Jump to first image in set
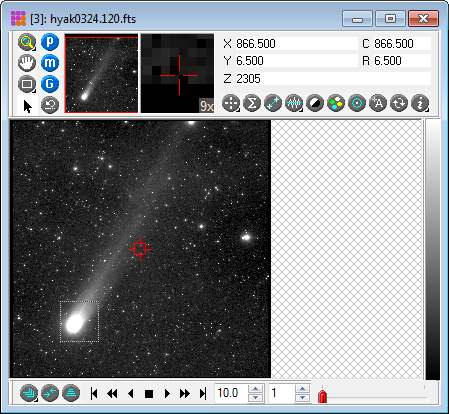Screen dimensions: 449x414 tap(94, 394)
